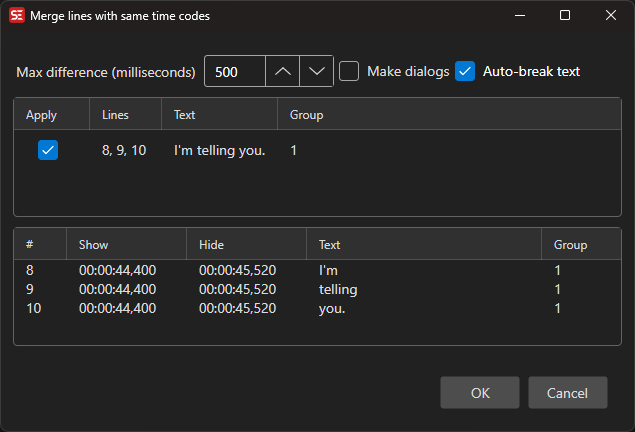Screen dimensions: 635x432
Task: Select row 9 with text "telling"
Action: coord(318,289)
